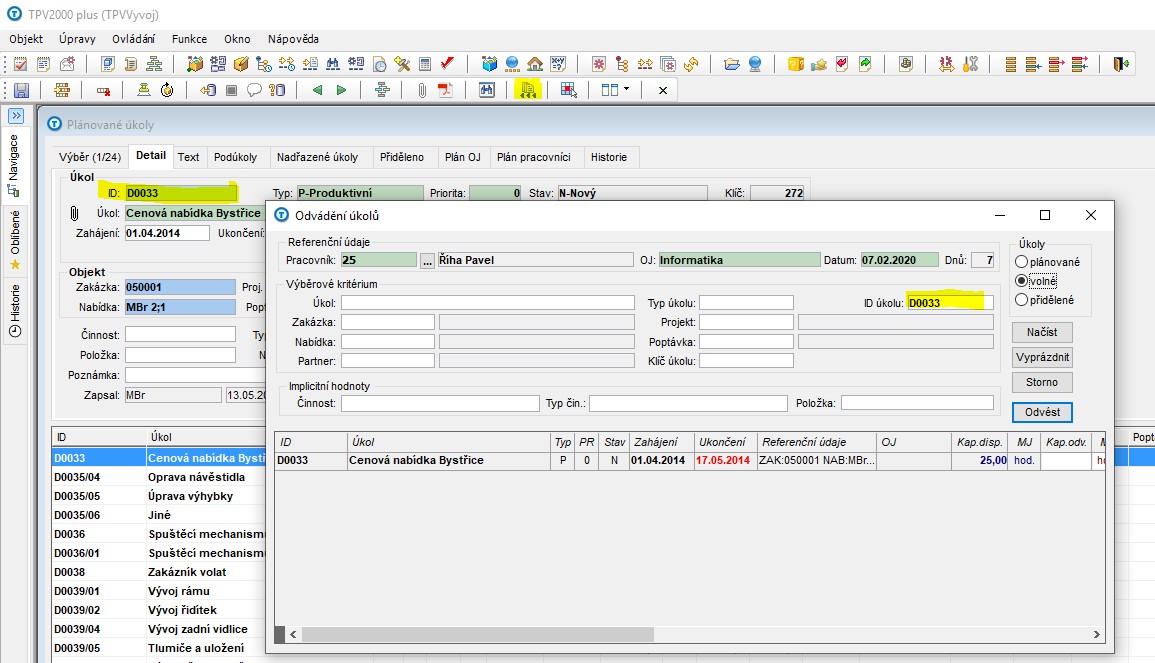
Task: Click the x+y formula icon
Action: [558, 64]
